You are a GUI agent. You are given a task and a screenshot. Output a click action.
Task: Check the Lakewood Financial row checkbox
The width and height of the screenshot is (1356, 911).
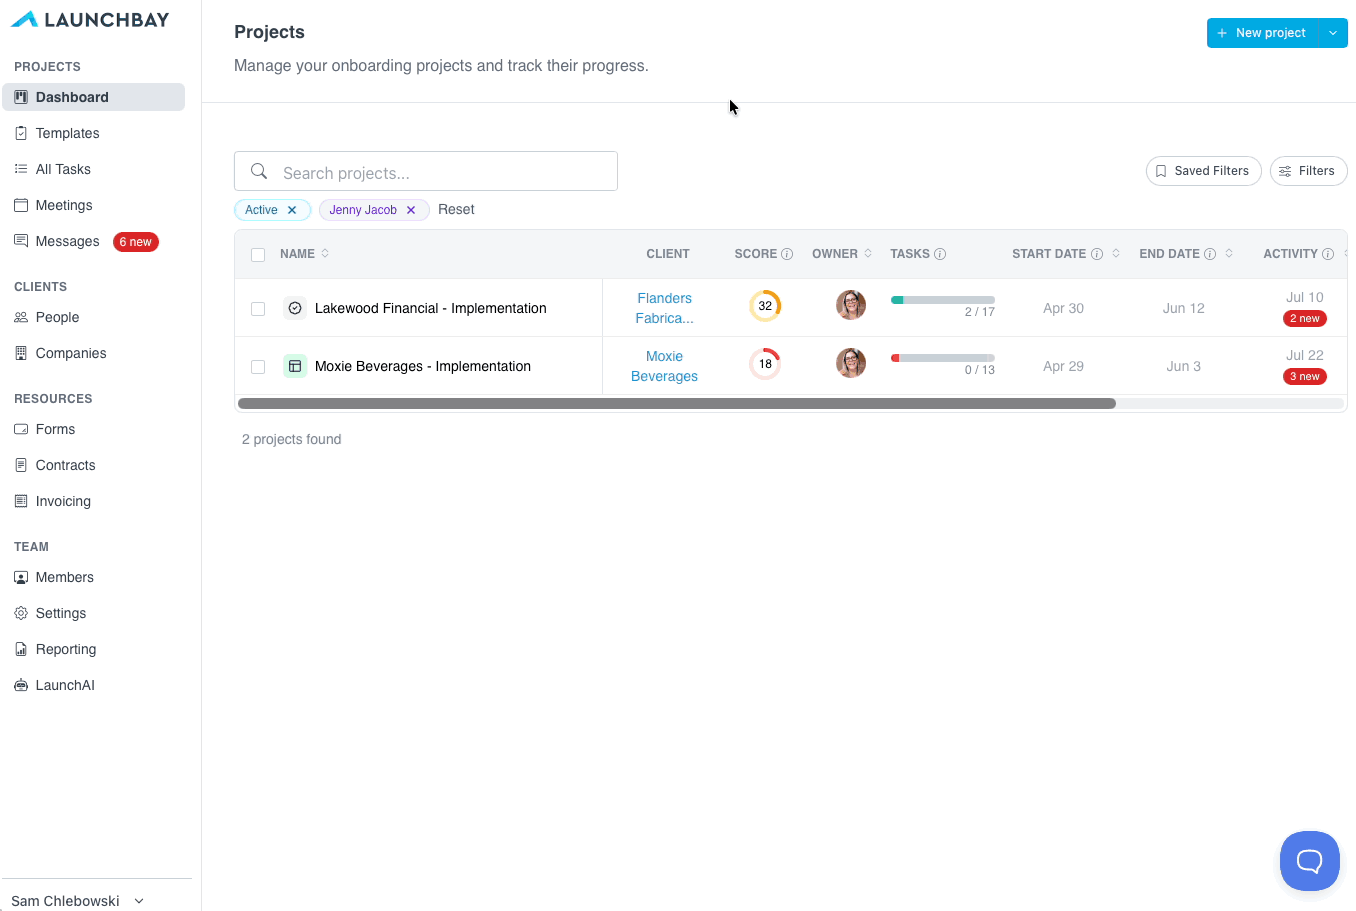tap(258, 309)
